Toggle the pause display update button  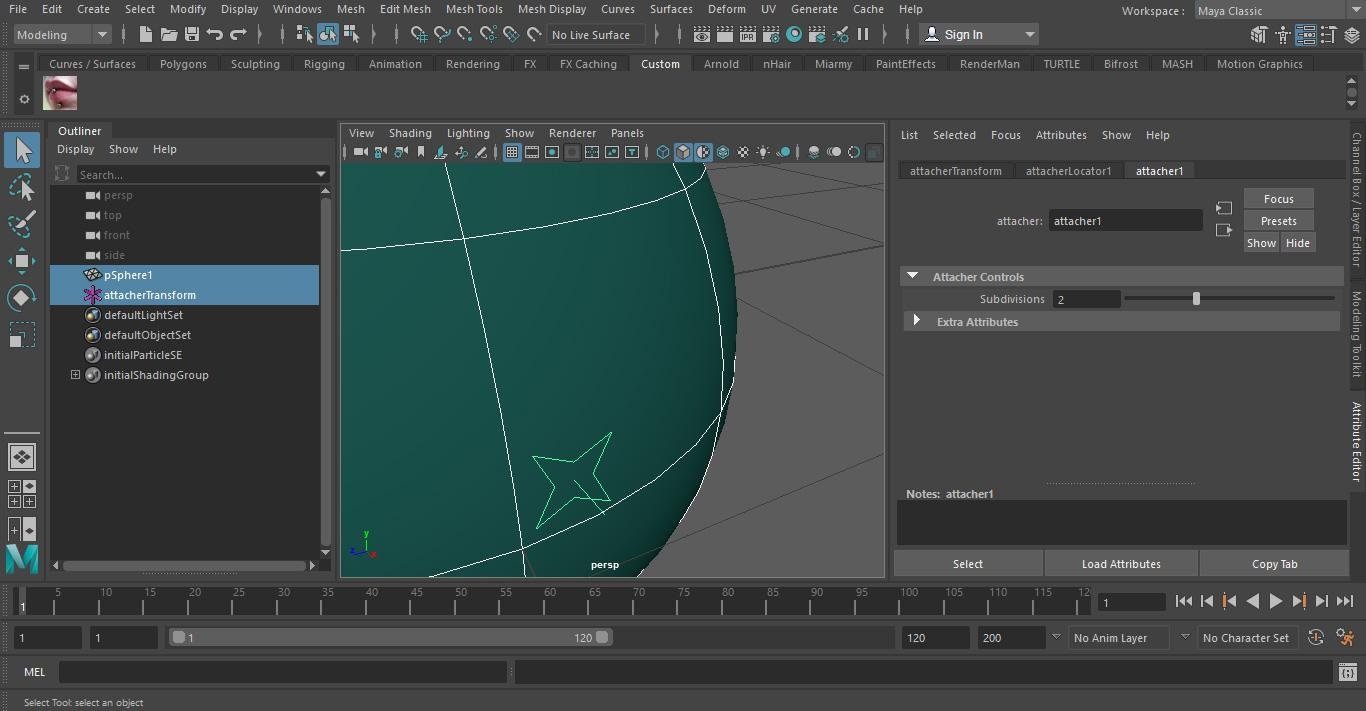tap(862, 35)
